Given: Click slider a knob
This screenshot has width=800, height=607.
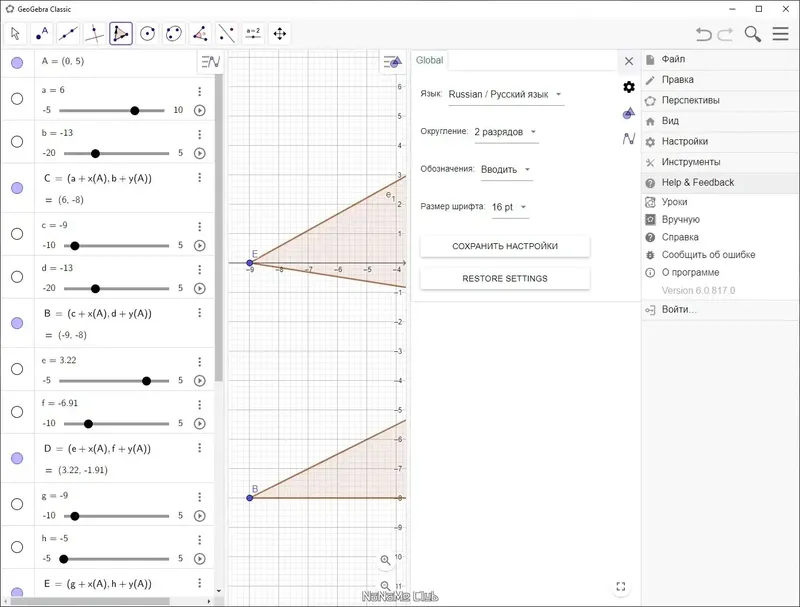Looking at the screenshot, I should (135, 111).
